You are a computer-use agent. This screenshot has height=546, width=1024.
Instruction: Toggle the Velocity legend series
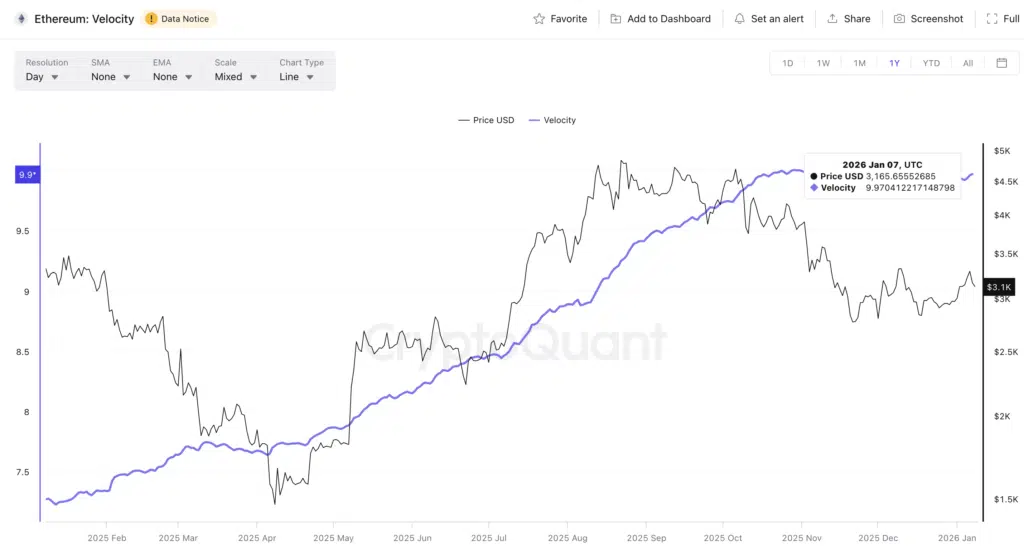pyautogui.click(x=552, y=120)
